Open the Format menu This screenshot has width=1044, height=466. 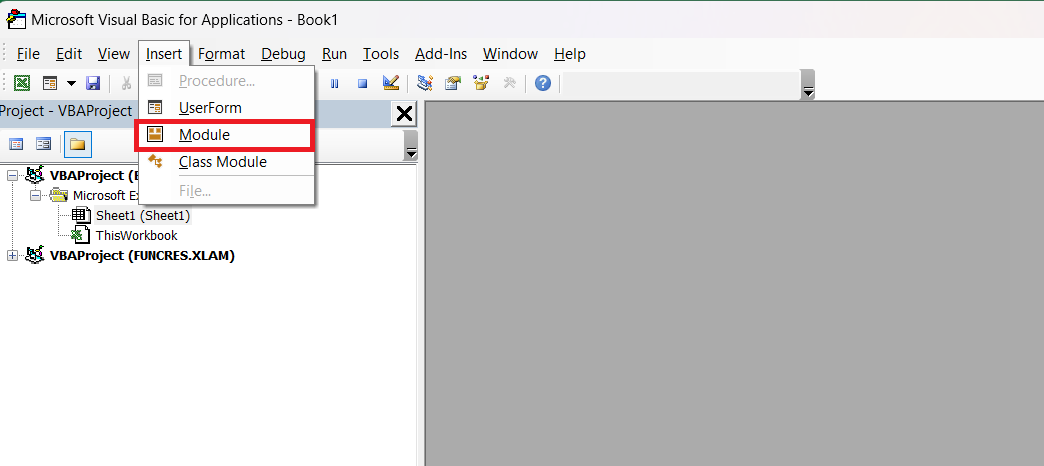click(x=222, y=54)
